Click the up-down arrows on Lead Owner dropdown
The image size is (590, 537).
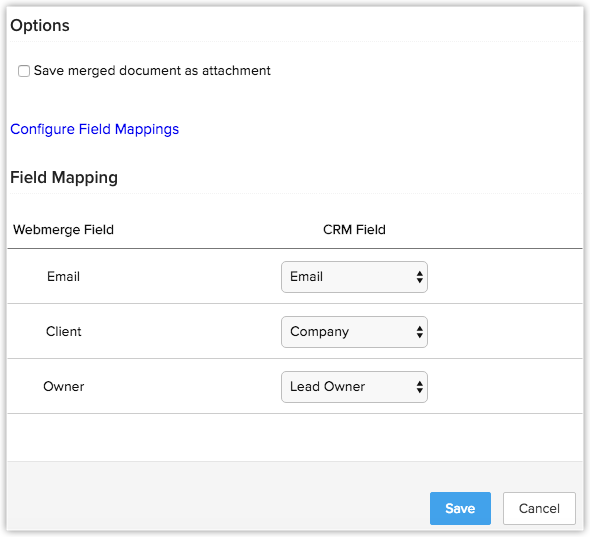(x=420, y=387)
